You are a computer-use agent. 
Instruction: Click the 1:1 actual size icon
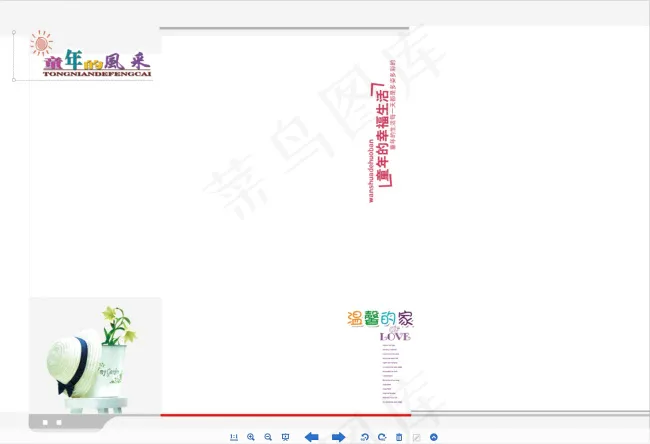234,437
